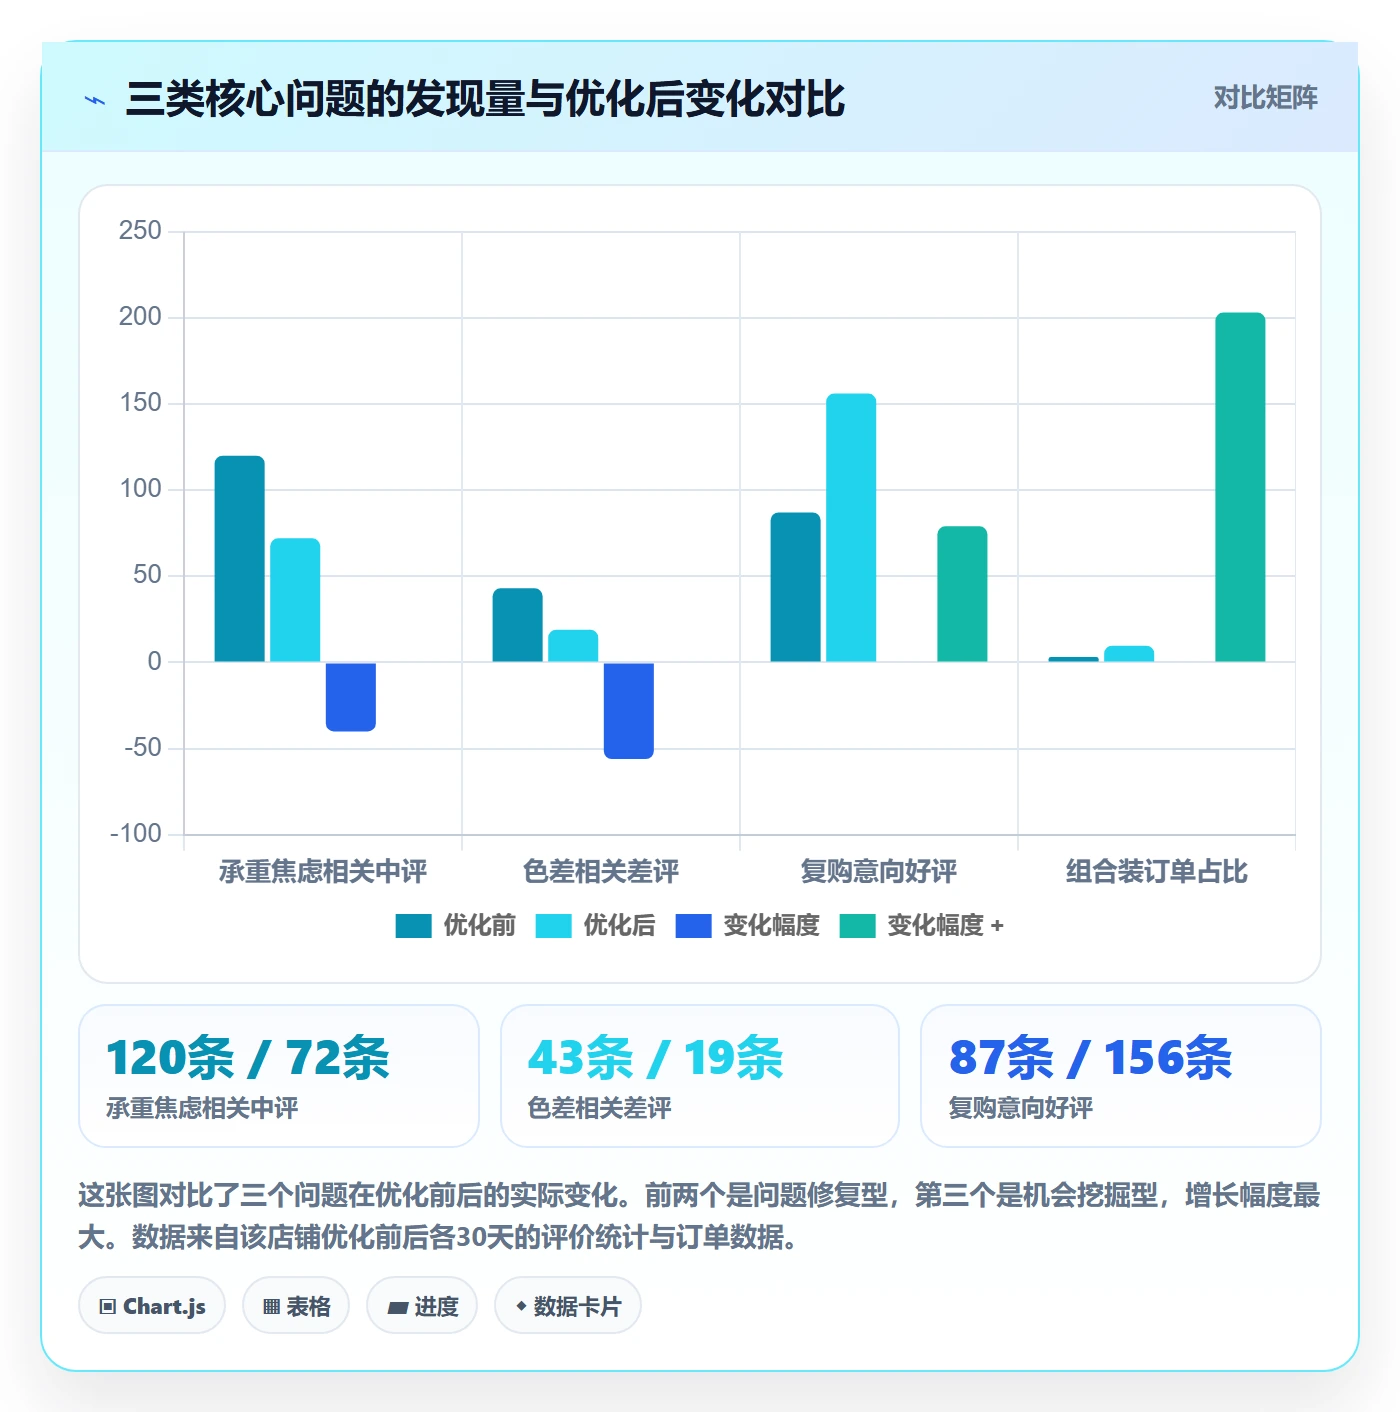Select the 进度 tag
The height and width of the screenshot is (1412, 1400).
coord(422,1306)
